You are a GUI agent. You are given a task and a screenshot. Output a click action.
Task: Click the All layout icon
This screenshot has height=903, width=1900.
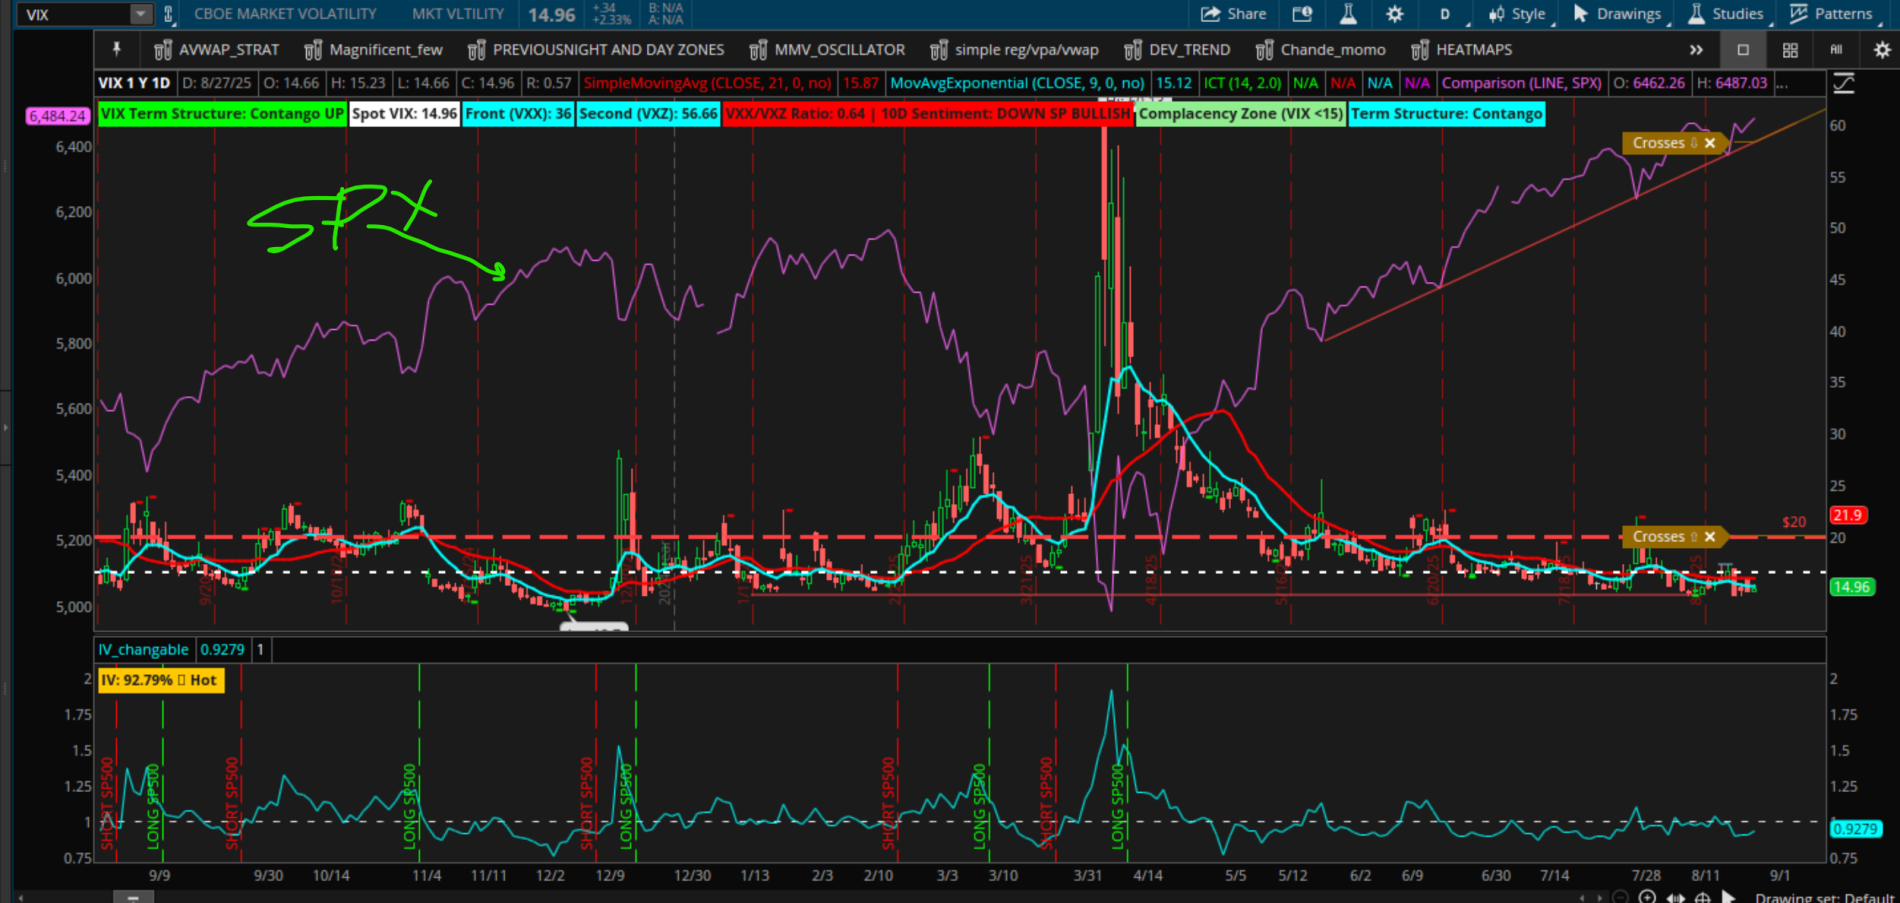[1836, 49]
